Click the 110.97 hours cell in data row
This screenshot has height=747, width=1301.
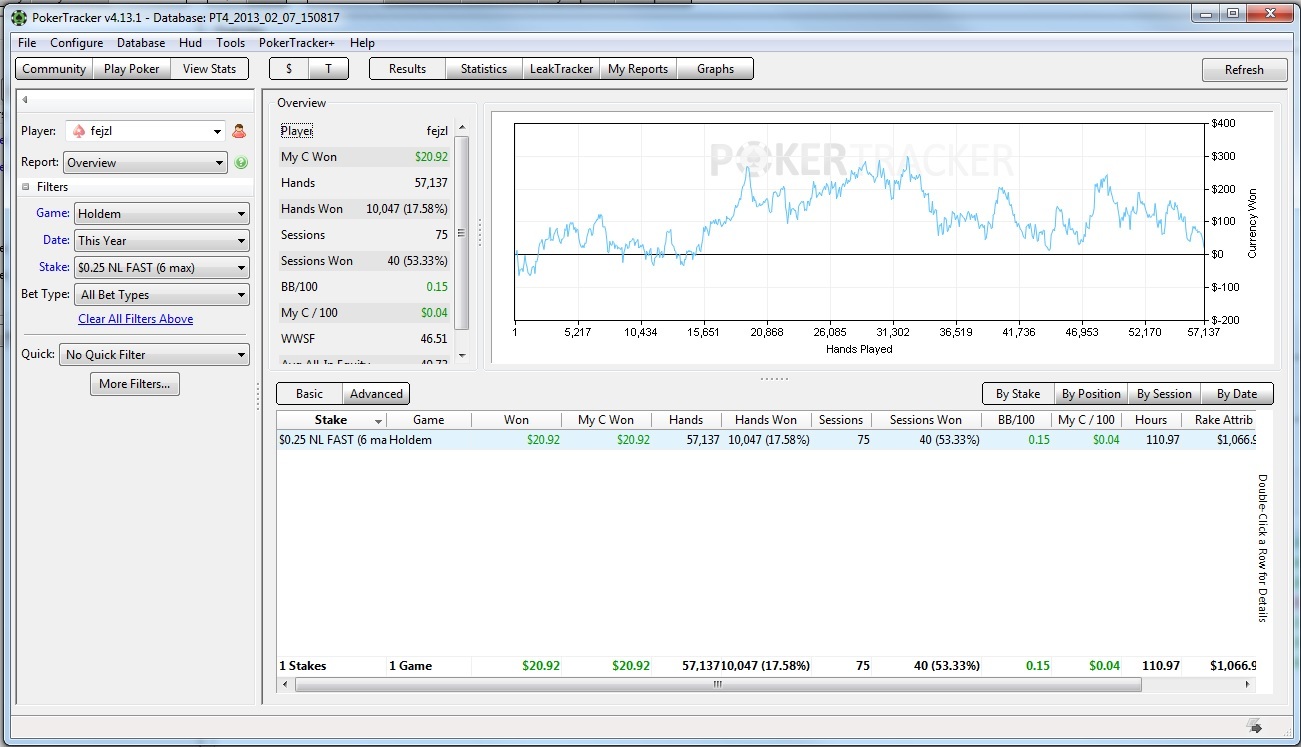tap(1161, 440)
